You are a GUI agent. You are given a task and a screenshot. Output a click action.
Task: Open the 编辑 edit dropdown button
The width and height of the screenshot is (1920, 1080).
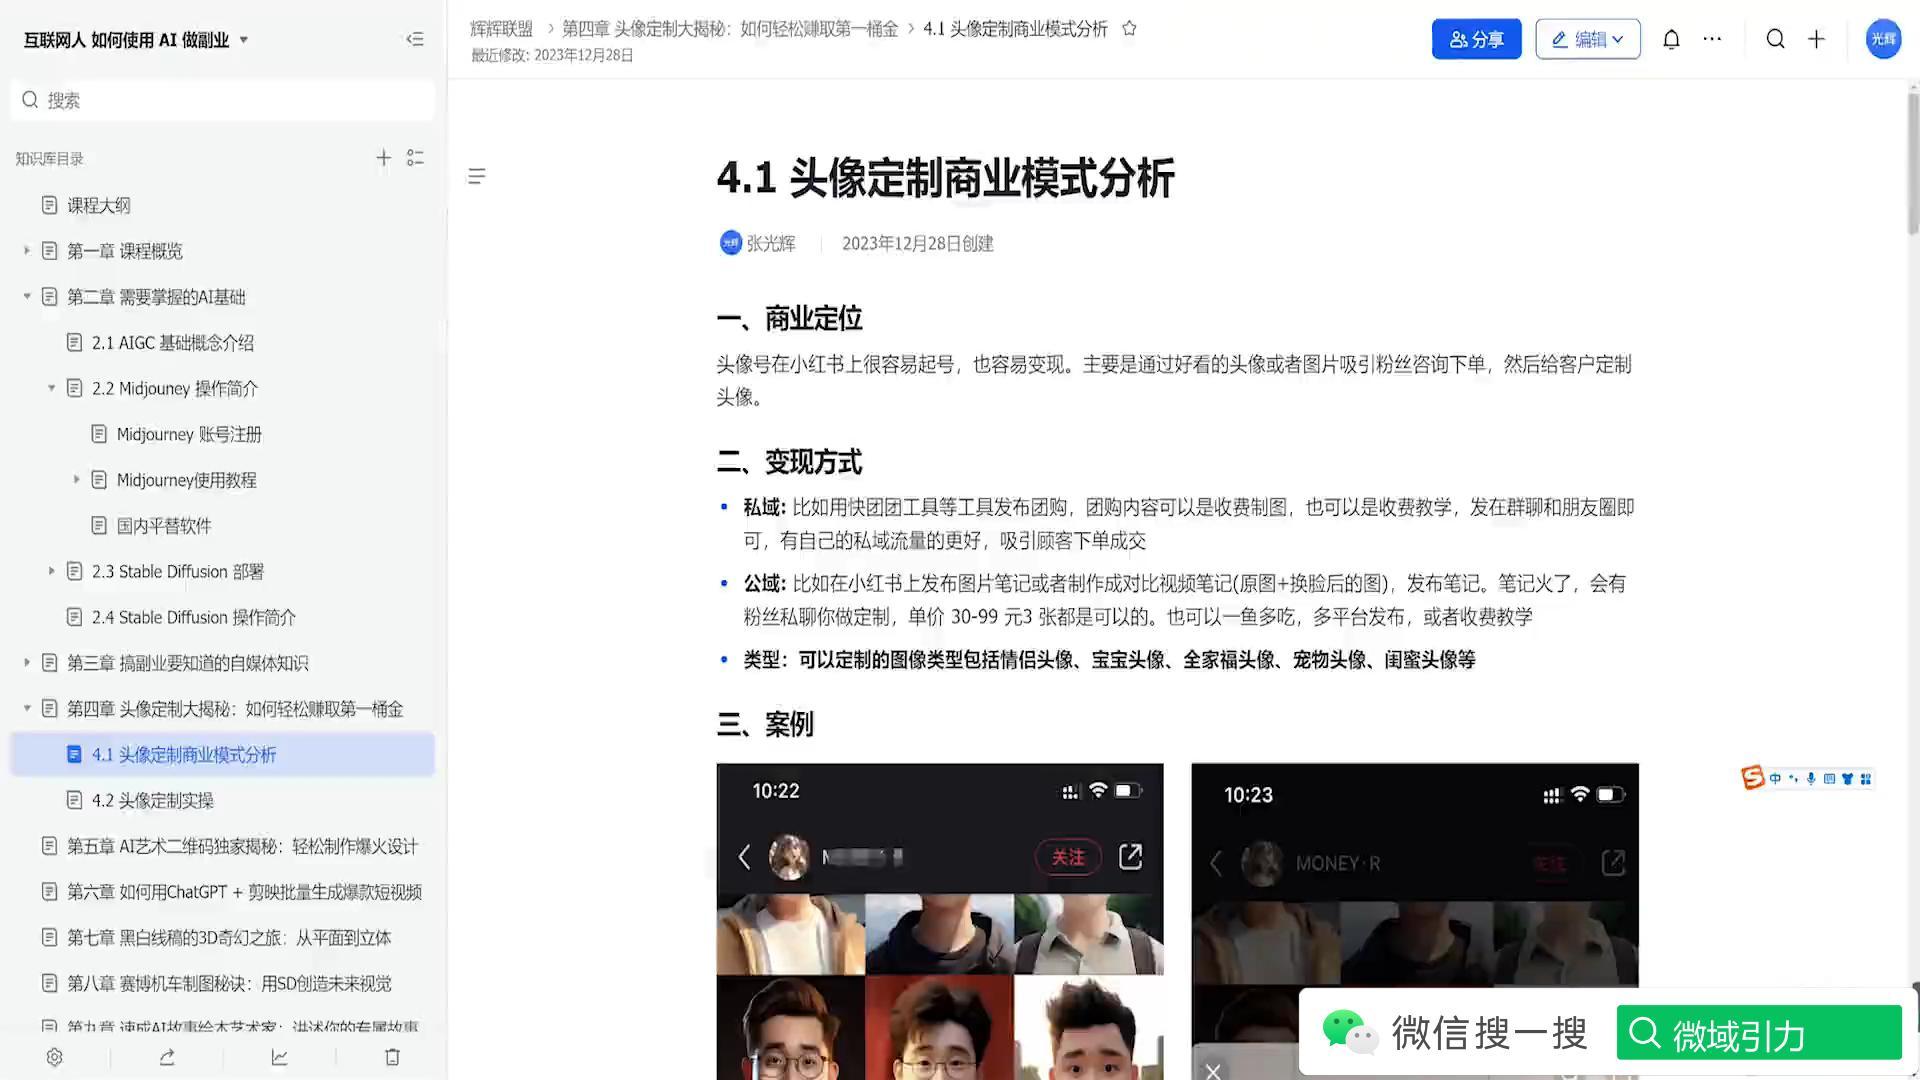click(1587, 39)
